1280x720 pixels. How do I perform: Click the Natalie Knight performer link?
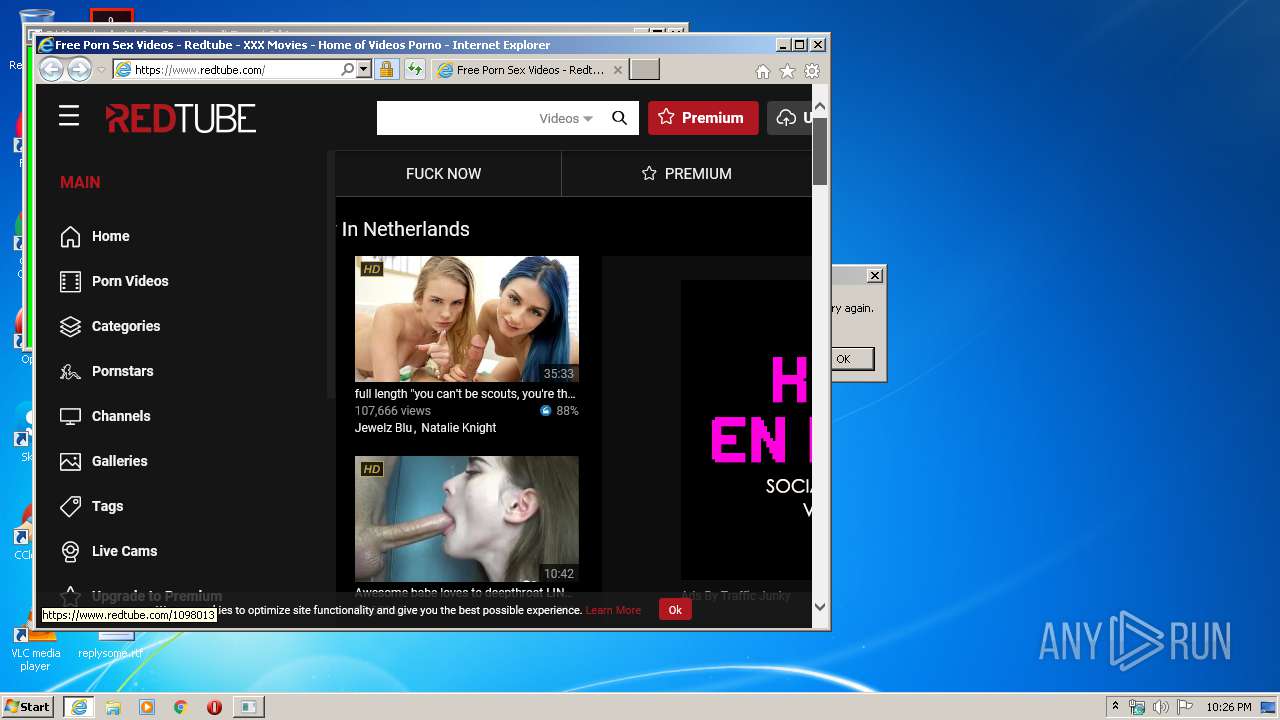coord(458,428)
